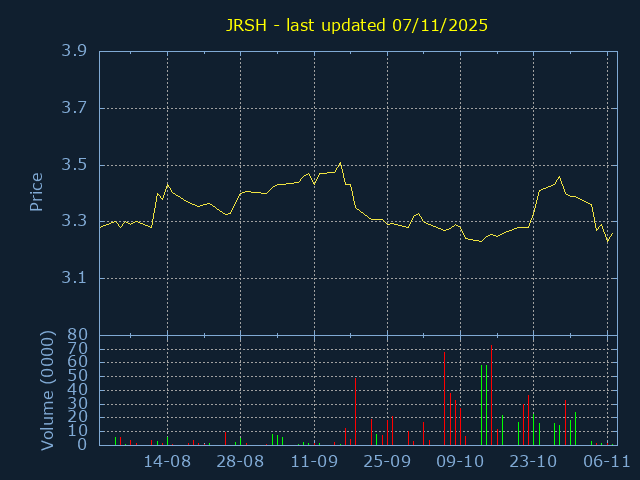The image size is (640, 480).
Task: Select the 80 volume axis label
Action: pyautogui.click(x=78, y=335)
